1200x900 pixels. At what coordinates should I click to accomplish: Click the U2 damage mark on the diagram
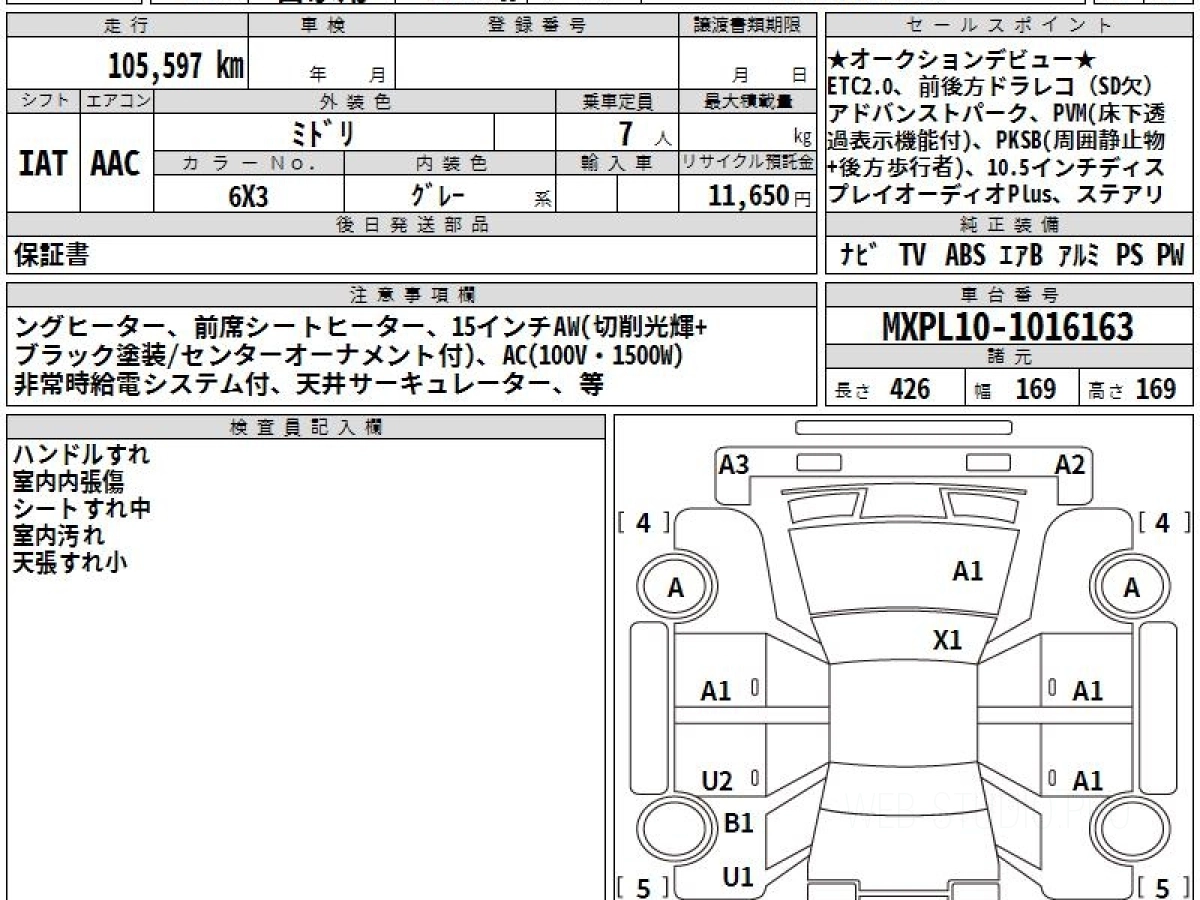tap(717, 782)
